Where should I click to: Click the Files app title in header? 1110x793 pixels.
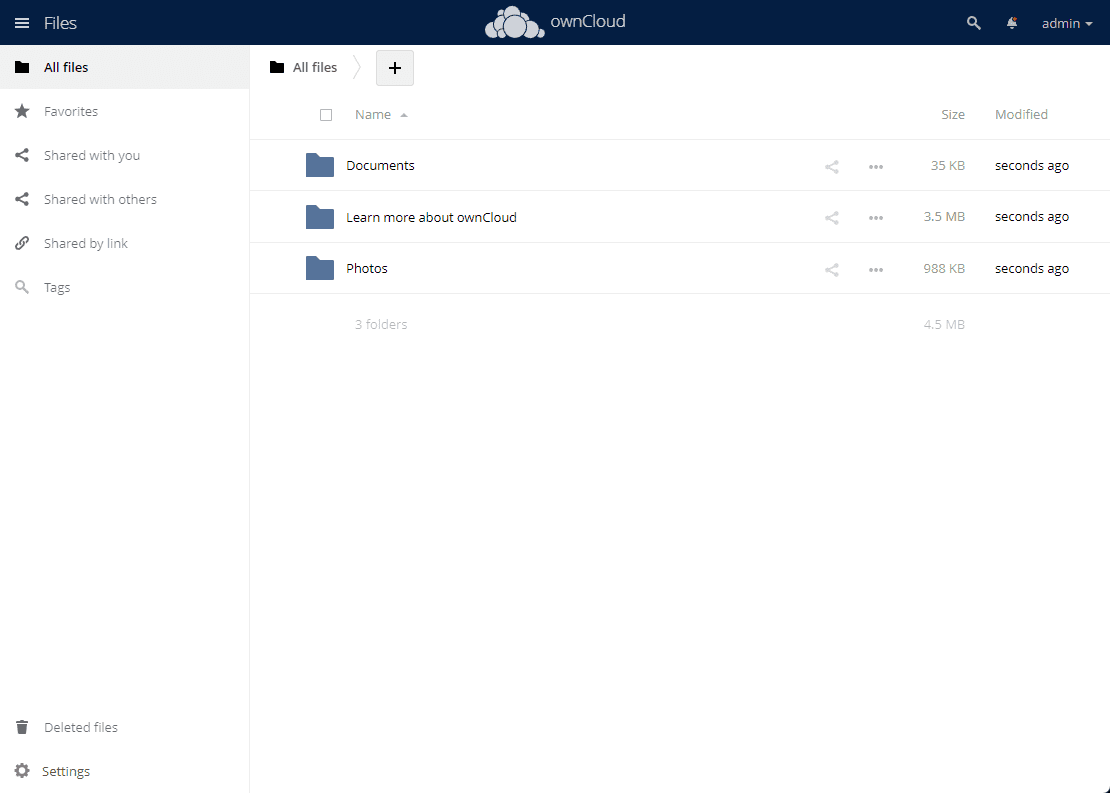coord(60,23)
